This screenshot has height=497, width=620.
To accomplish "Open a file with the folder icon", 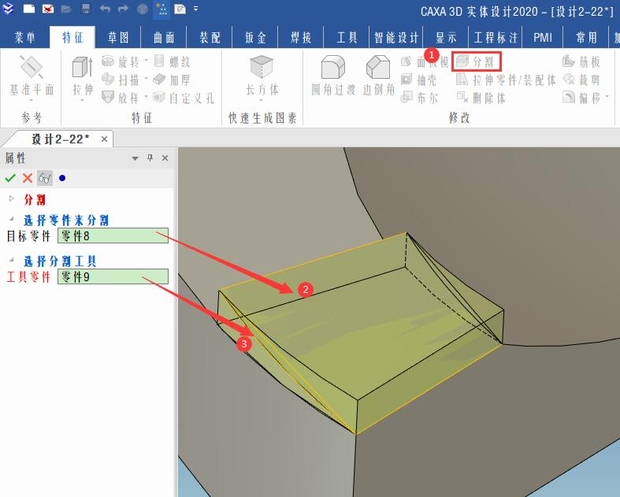I will [x=66, y=8].
